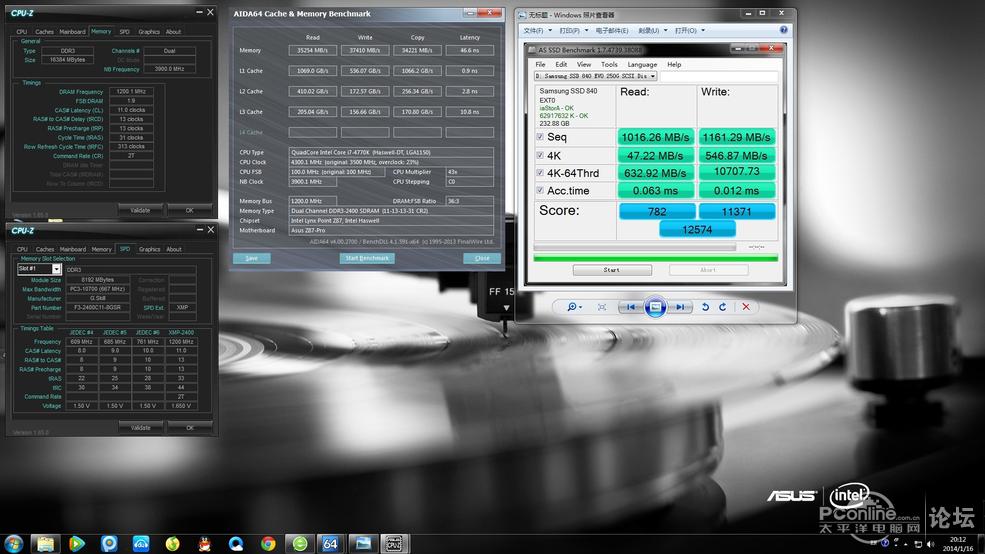
Task: Switch to Memory tab in lower CPU-Z
Action: coord(101,249)
